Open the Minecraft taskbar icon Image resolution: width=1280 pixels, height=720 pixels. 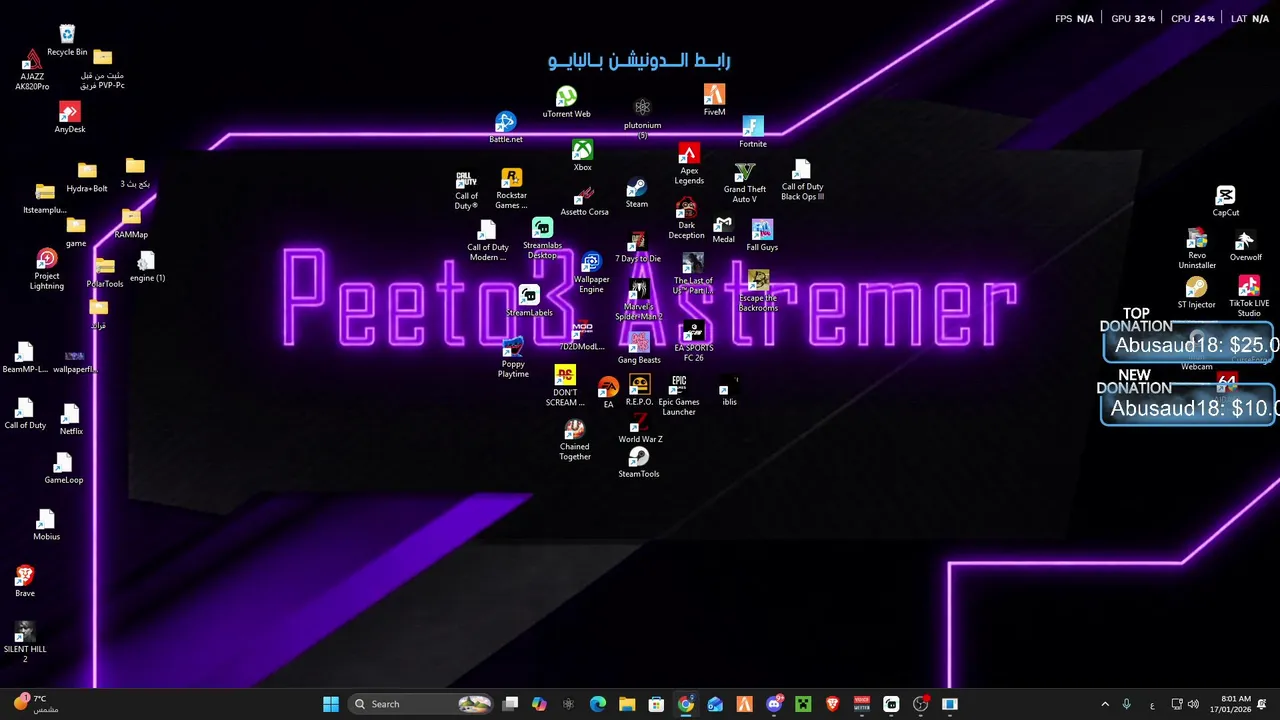pyautogui.click(x=803, y=704)
